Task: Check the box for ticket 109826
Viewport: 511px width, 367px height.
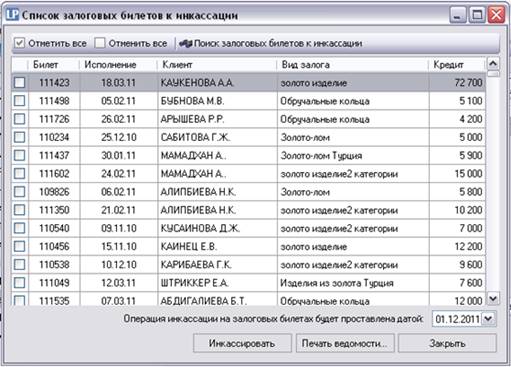Action: click(x=20, y=192)
